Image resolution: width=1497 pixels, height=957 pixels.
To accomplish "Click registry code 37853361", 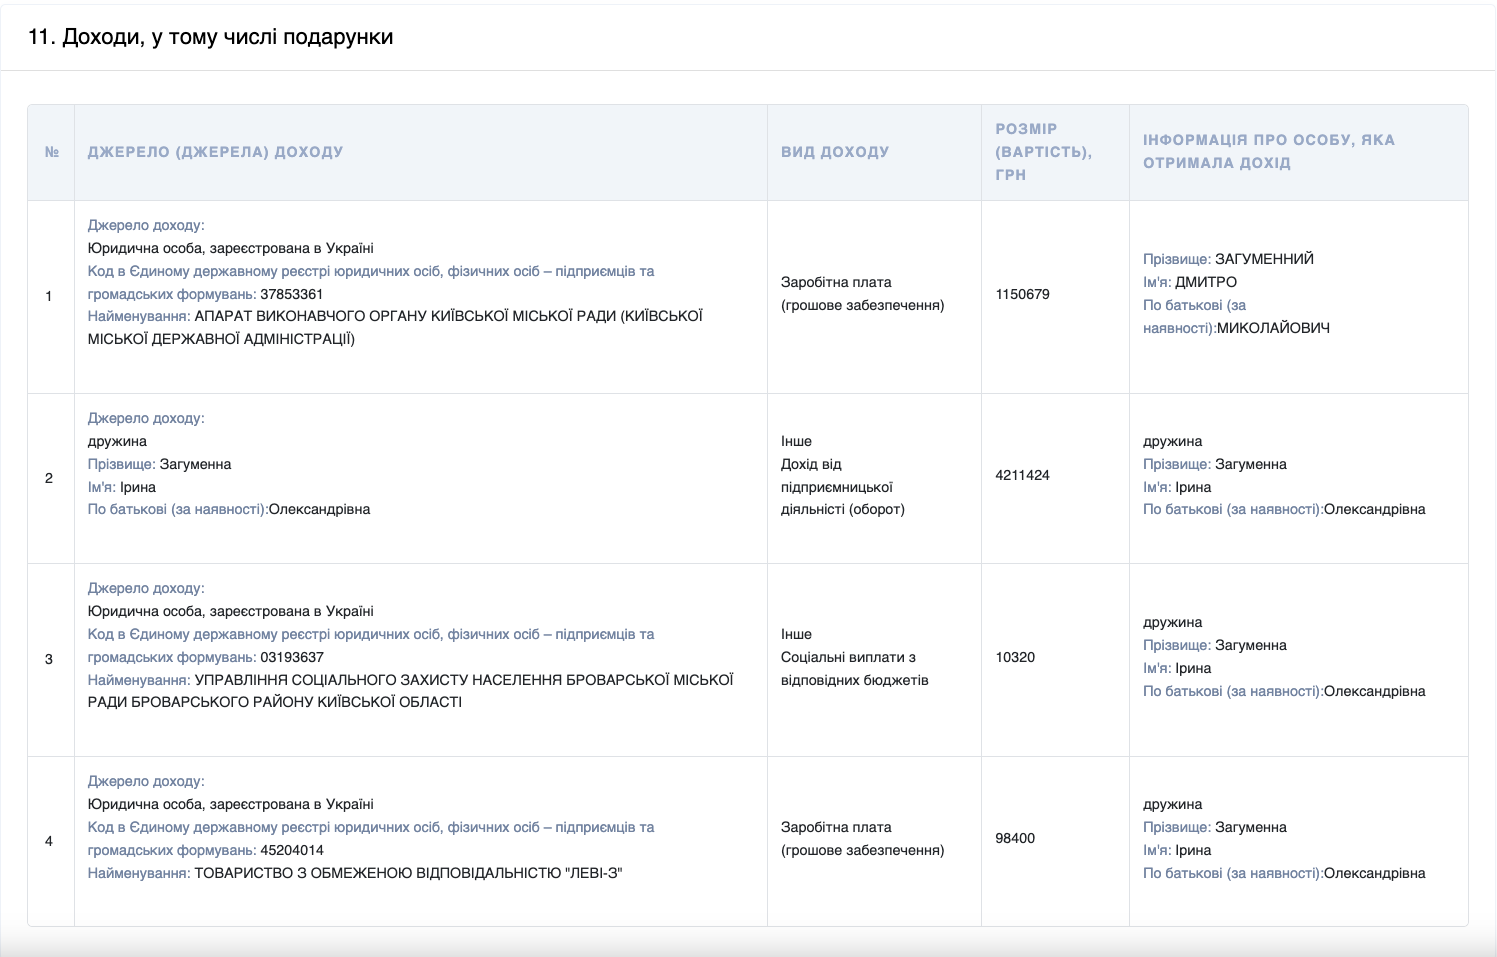I will point(292,294).
